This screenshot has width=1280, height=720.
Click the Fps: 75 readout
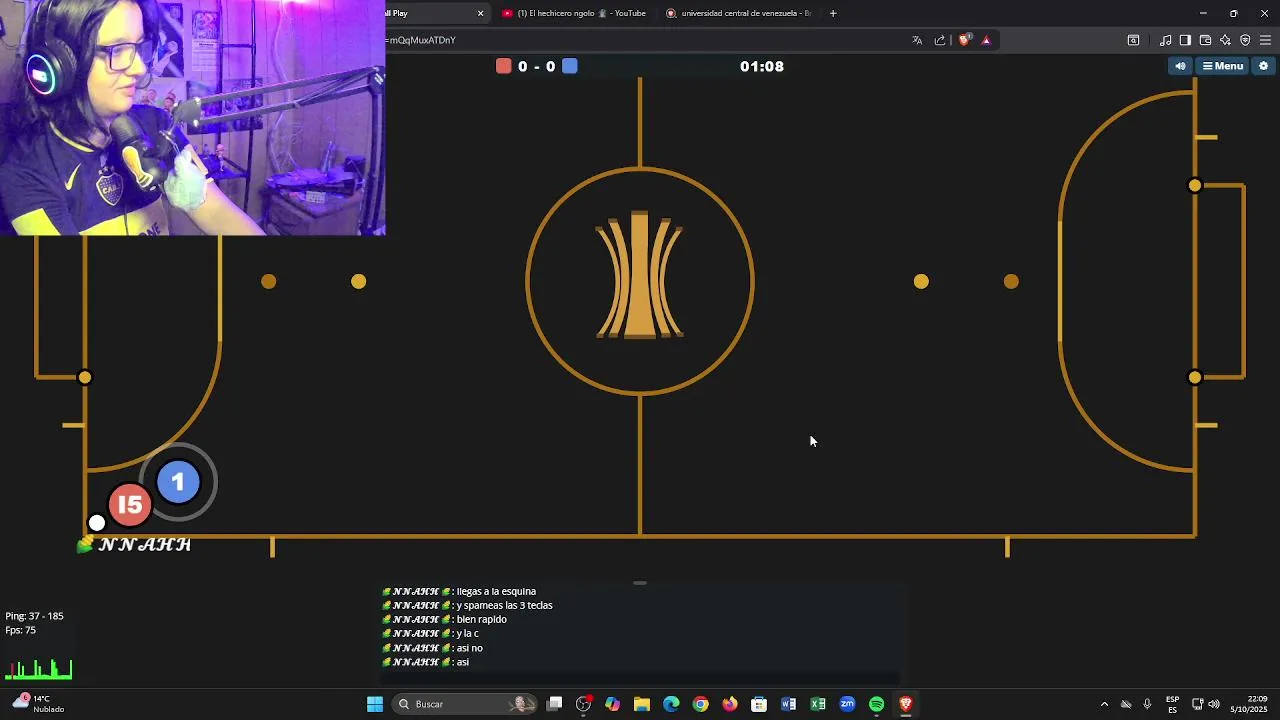coord(20,630)
